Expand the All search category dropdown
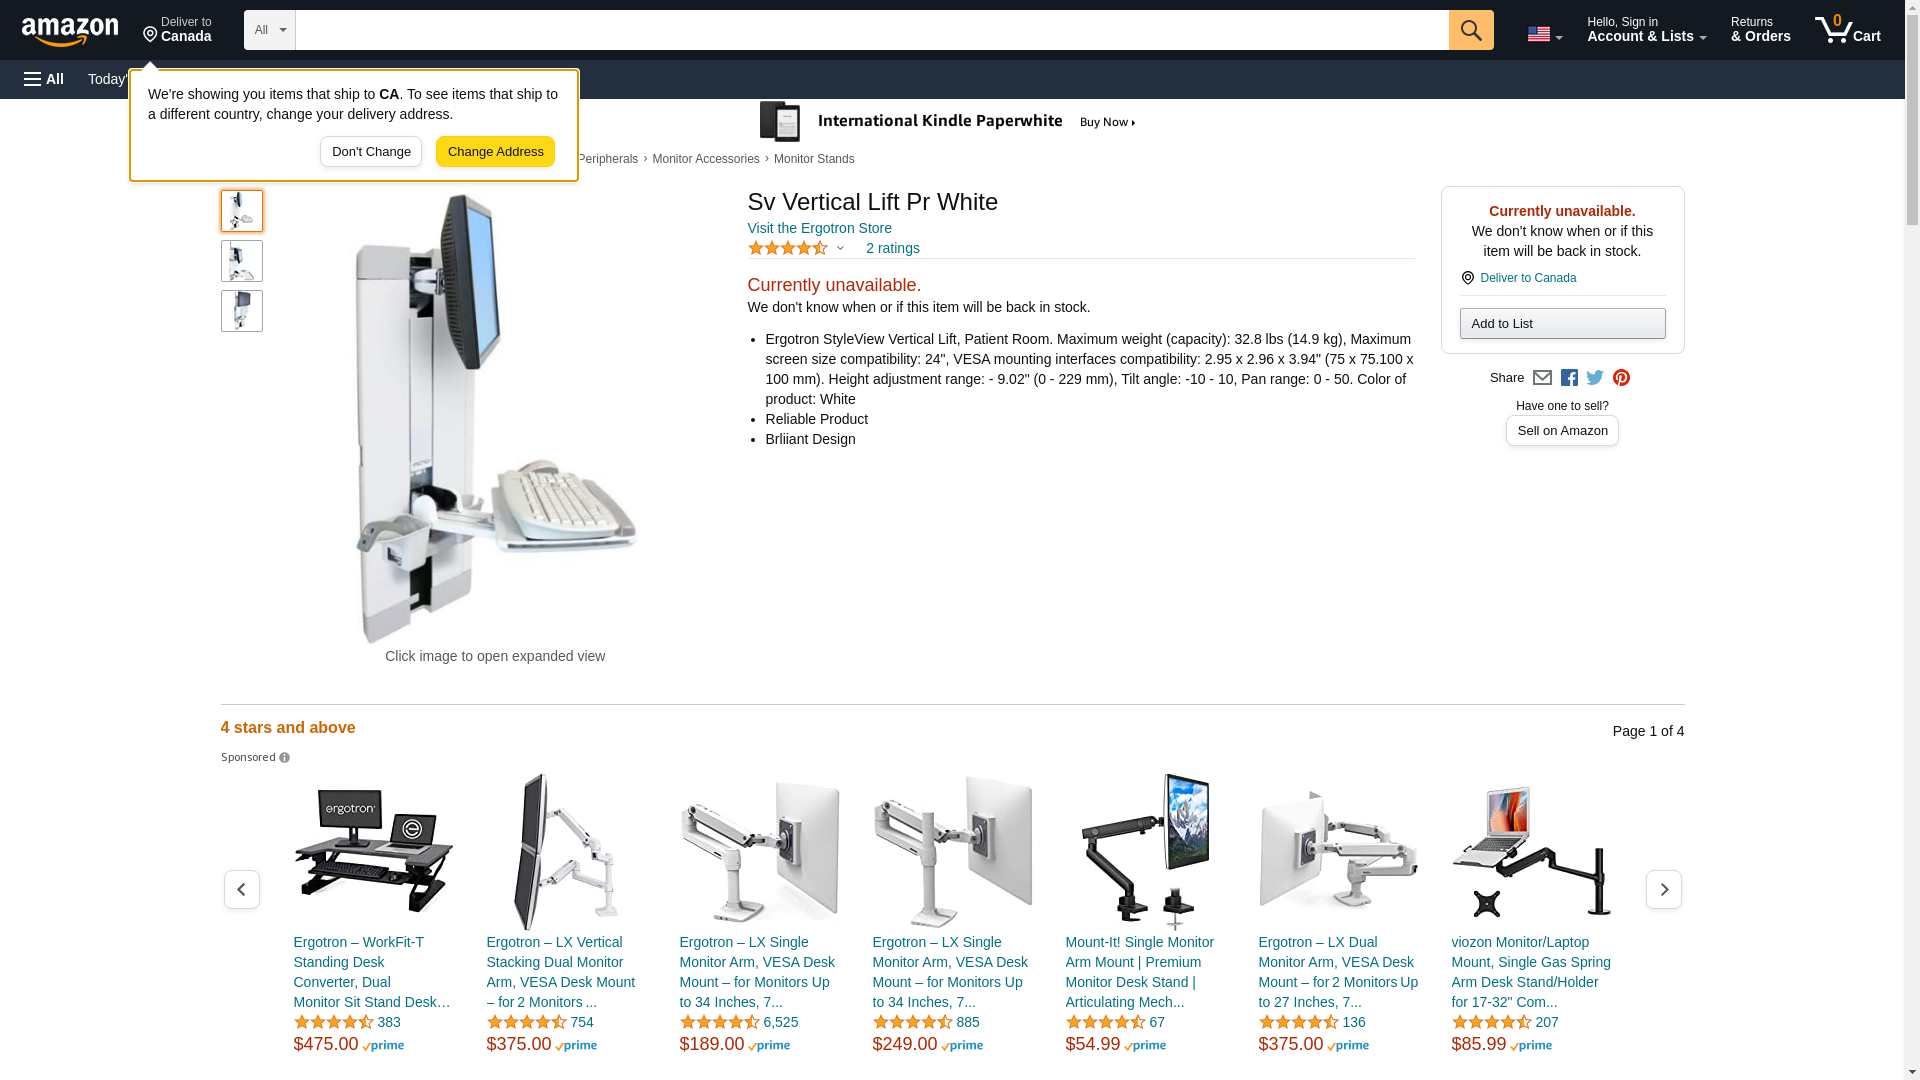This screenshot has height=1080, width=1920. point(269,30)
